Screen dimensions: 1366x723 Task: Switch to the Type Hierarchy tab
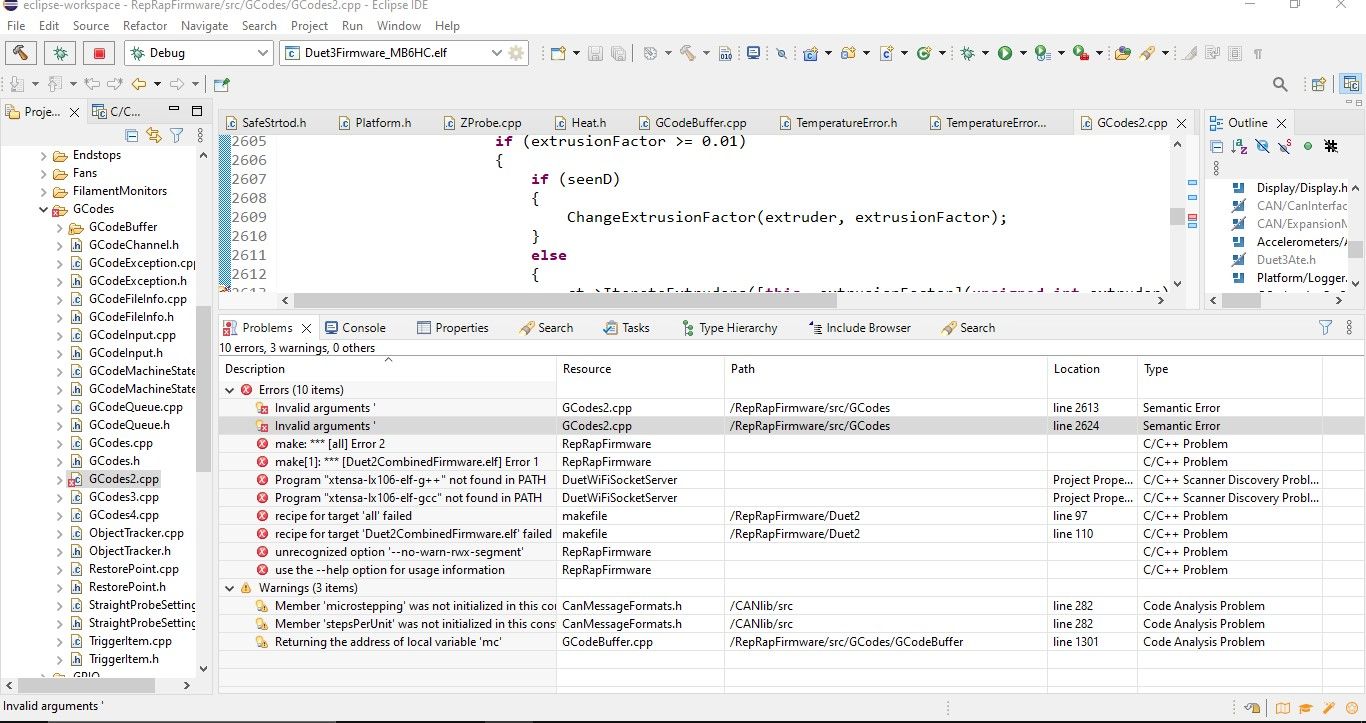pyautogui.click(x=729, y=327)
